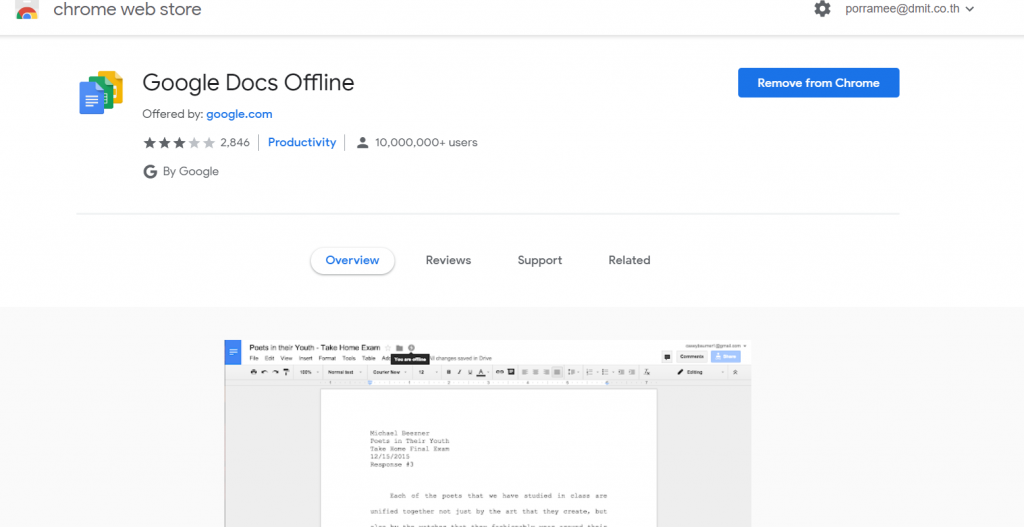
Task: Click the porramee@dmit.co.th account email
Action: (903, 9)
